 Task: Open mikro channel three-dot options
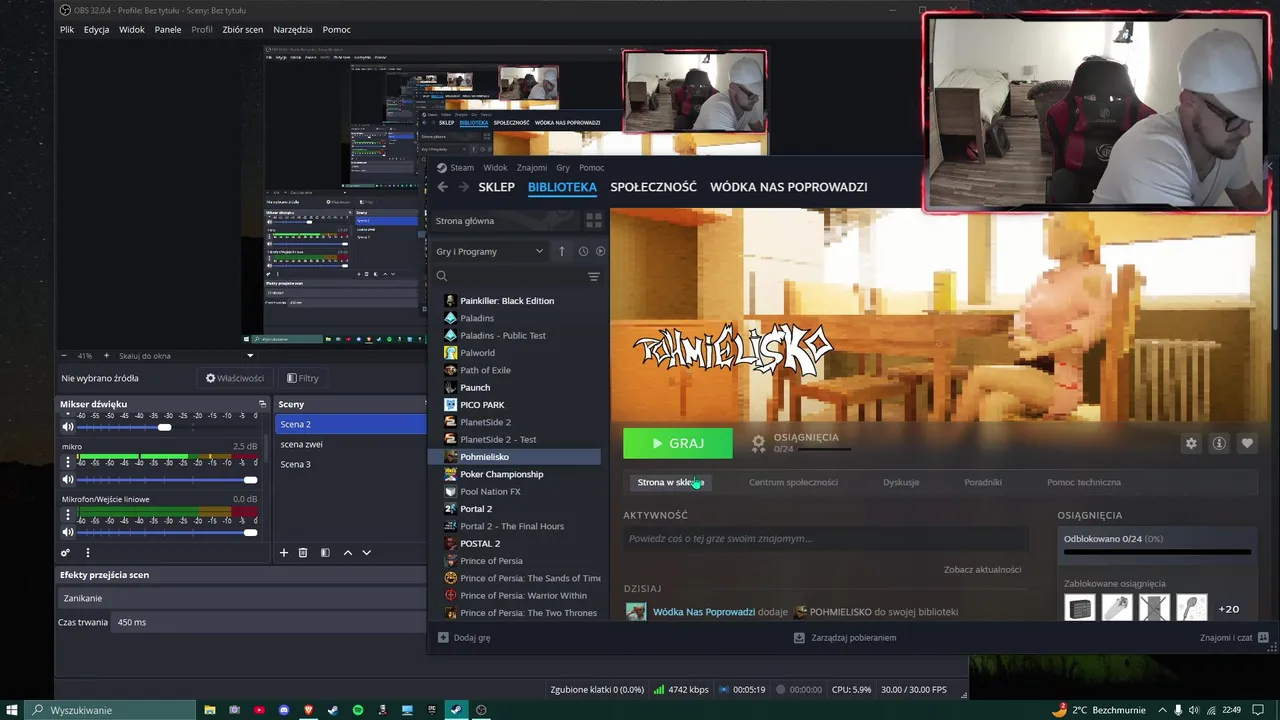[x=68, y=462]
